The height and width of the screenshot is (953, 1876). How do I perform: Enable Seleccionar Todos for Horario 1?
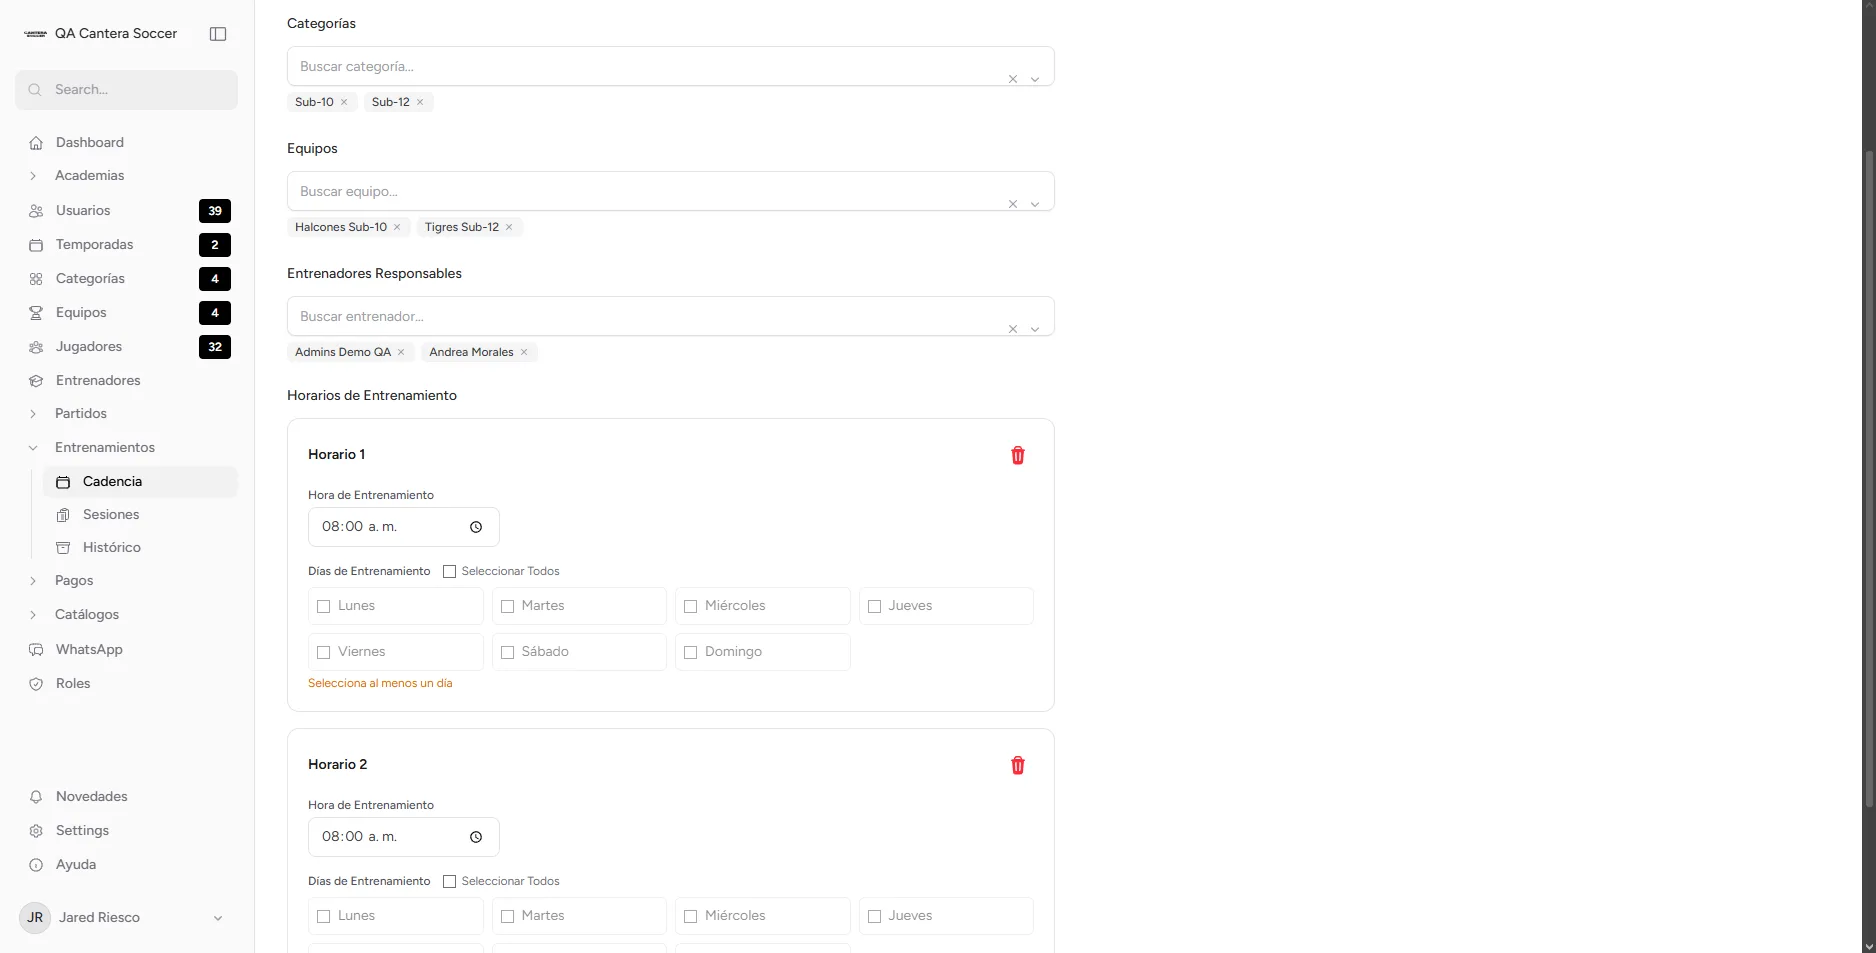pyautogui.click(x=450, y=571)
